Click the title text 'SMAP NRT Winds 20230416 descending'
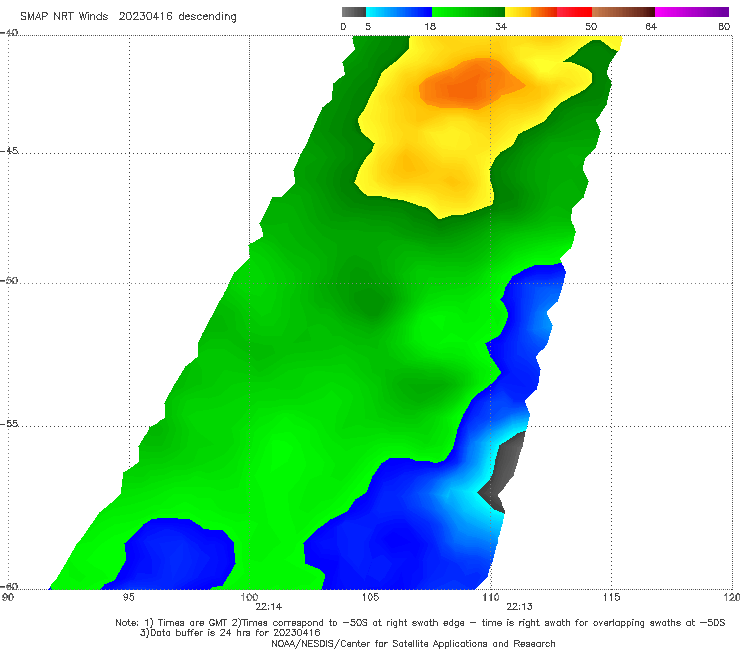 [x=128, y=16]
